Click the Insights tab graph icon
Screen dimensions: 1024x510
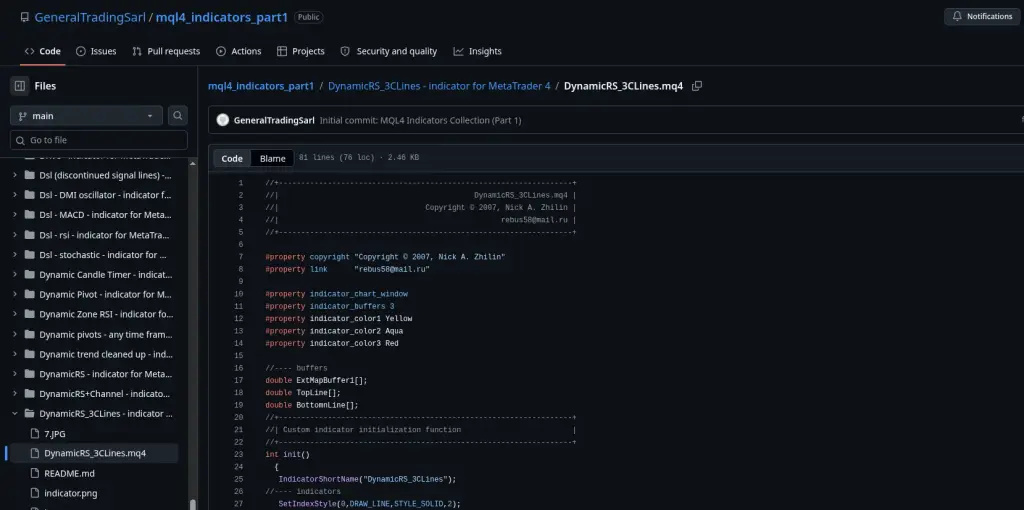click(x=458, y=51)
